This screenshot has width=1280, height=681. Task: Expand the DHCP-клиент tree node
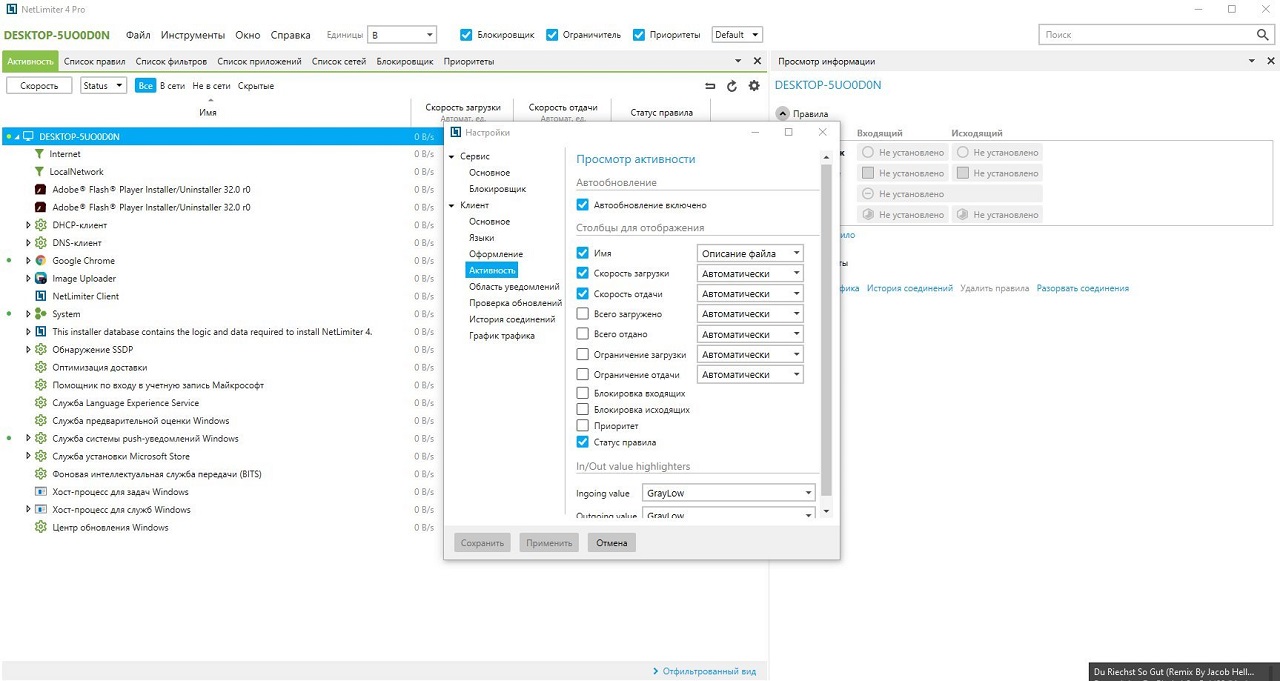(29, 225)
